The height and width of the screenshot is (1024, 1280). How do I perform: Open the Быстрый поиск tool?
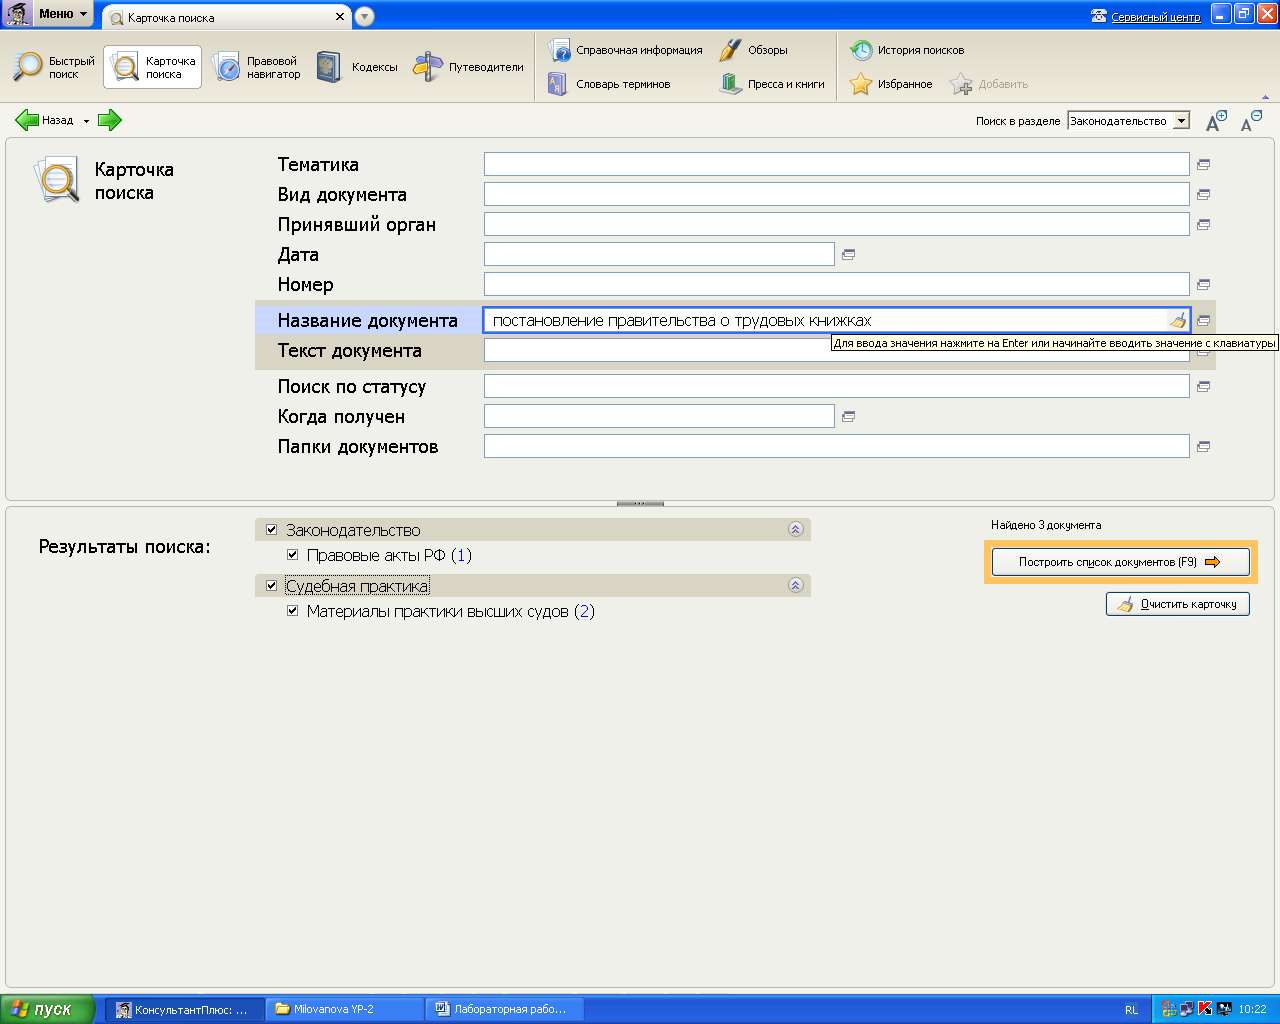click(x=54, y=67)
